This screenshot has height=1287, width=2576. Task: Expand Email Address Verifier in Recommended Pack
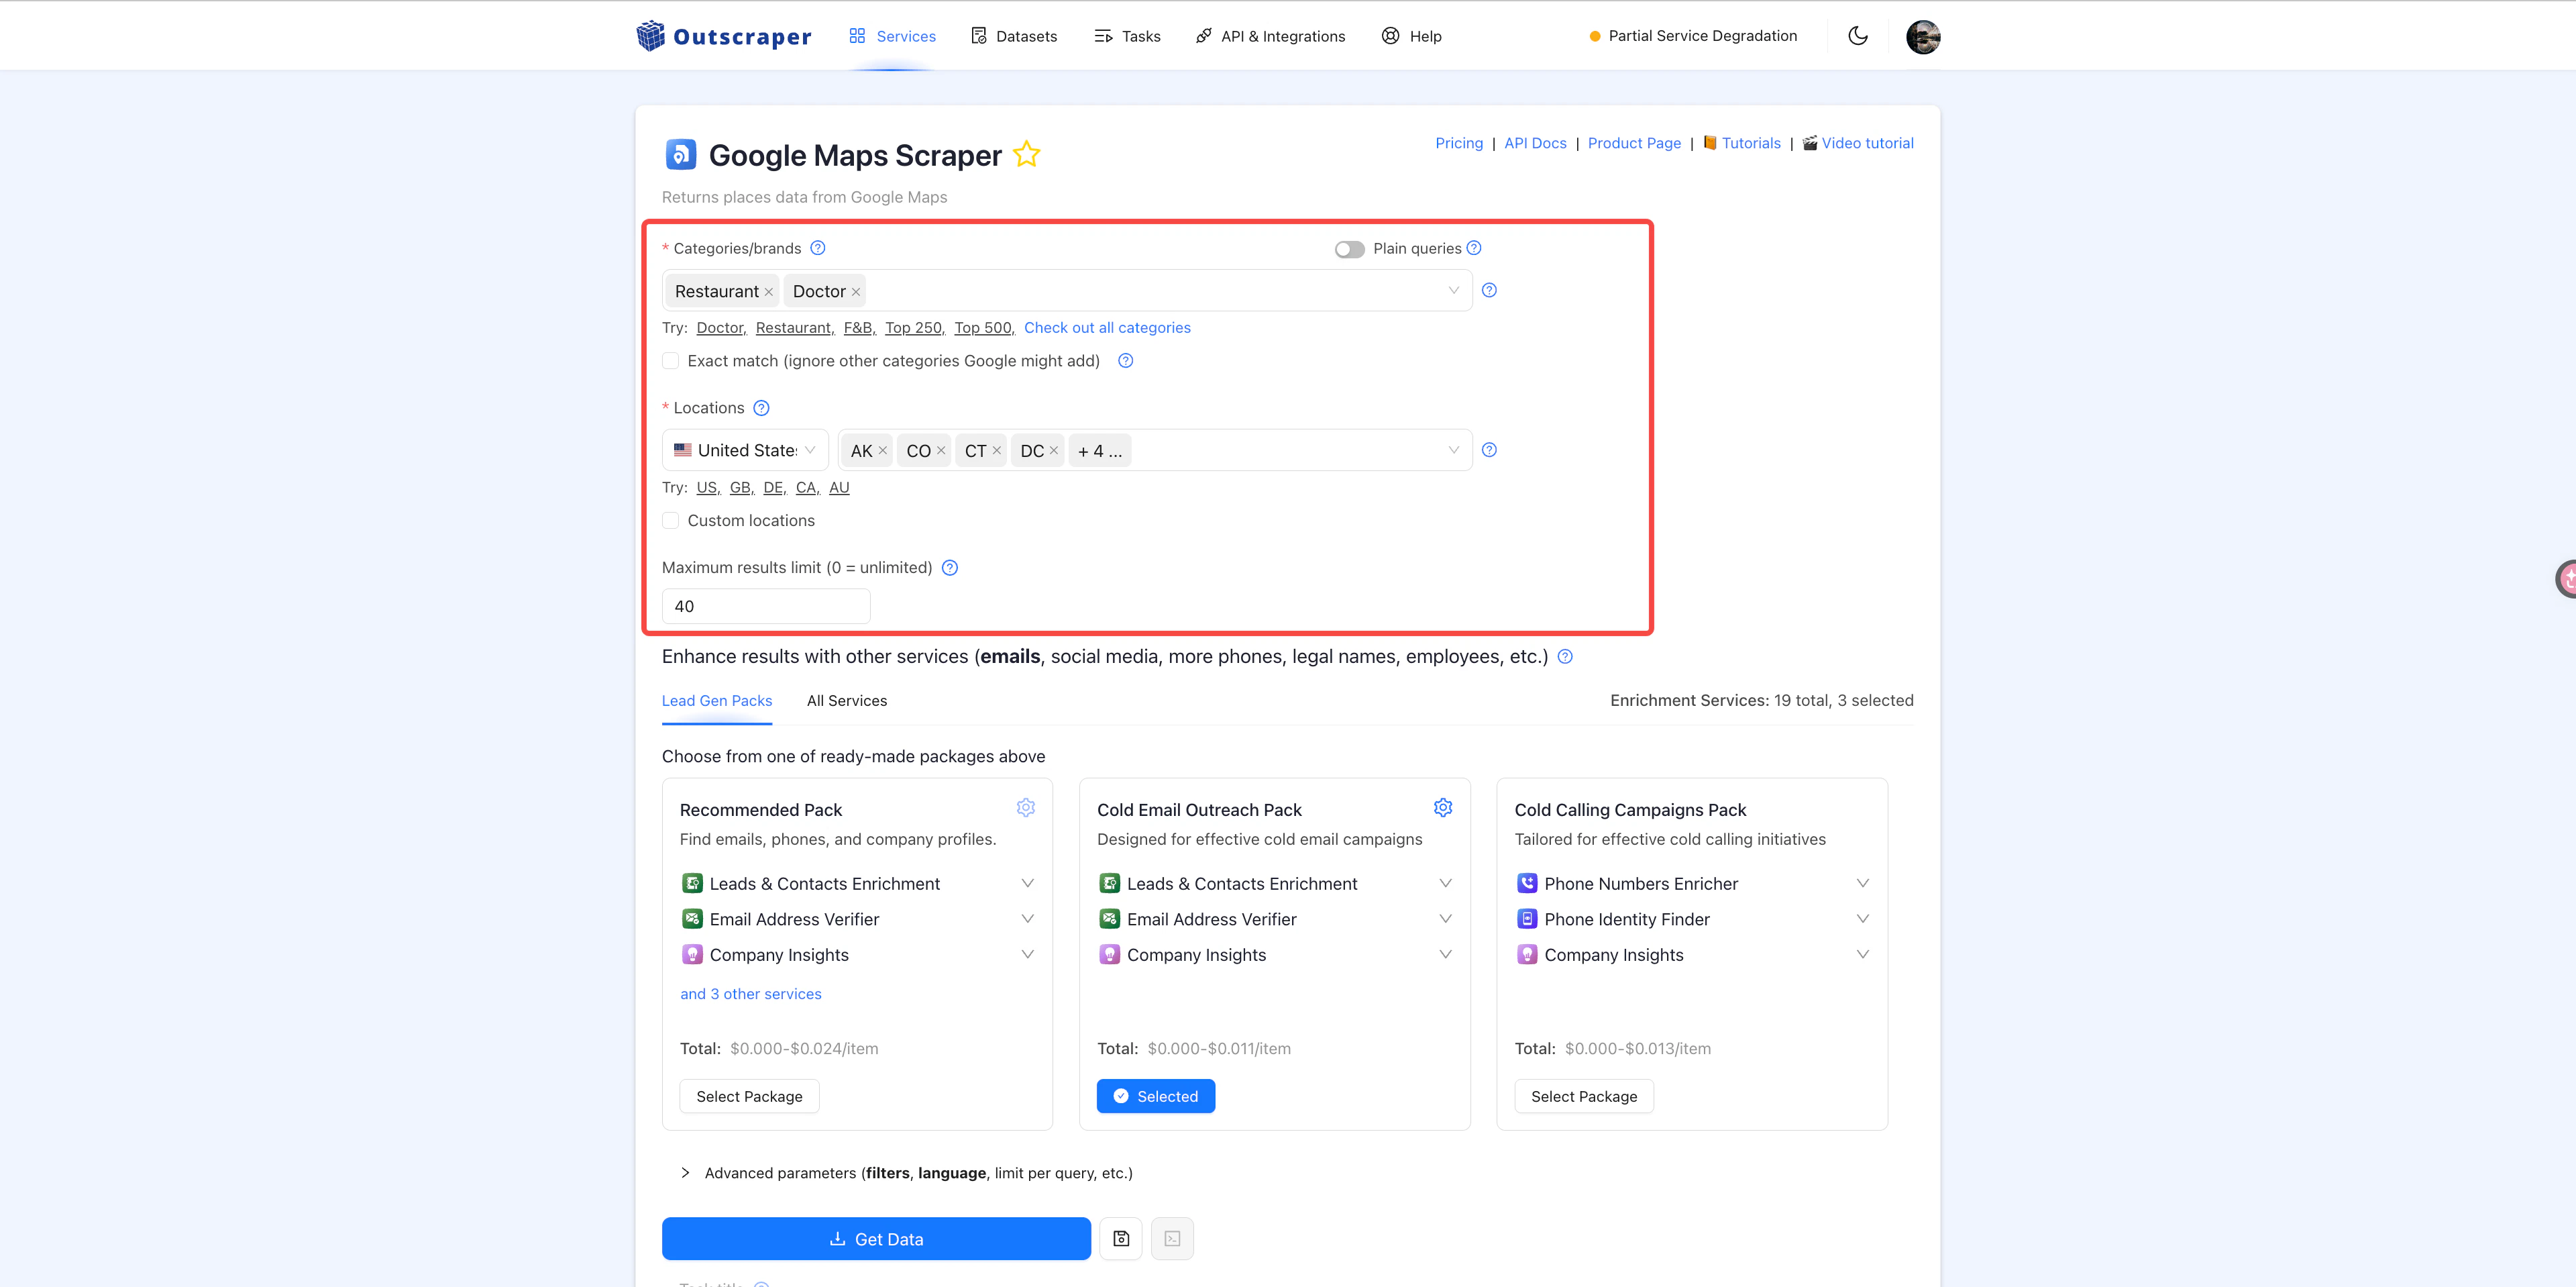pos(1027,919)
